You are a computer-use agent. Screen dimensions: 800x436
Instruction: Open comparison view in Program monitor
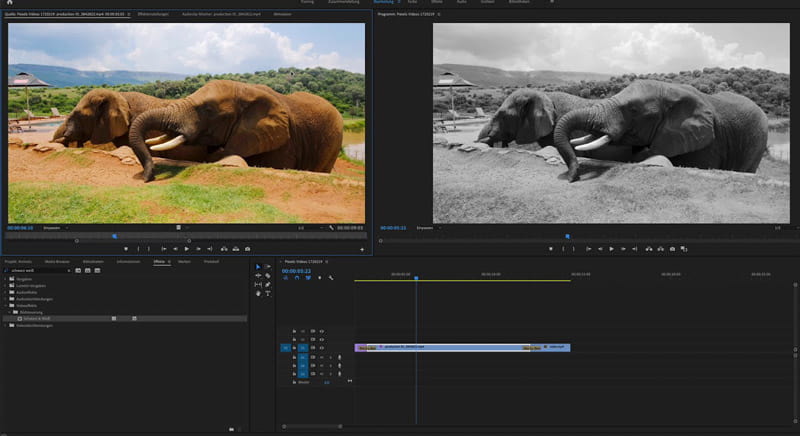(x=684, y=249)
